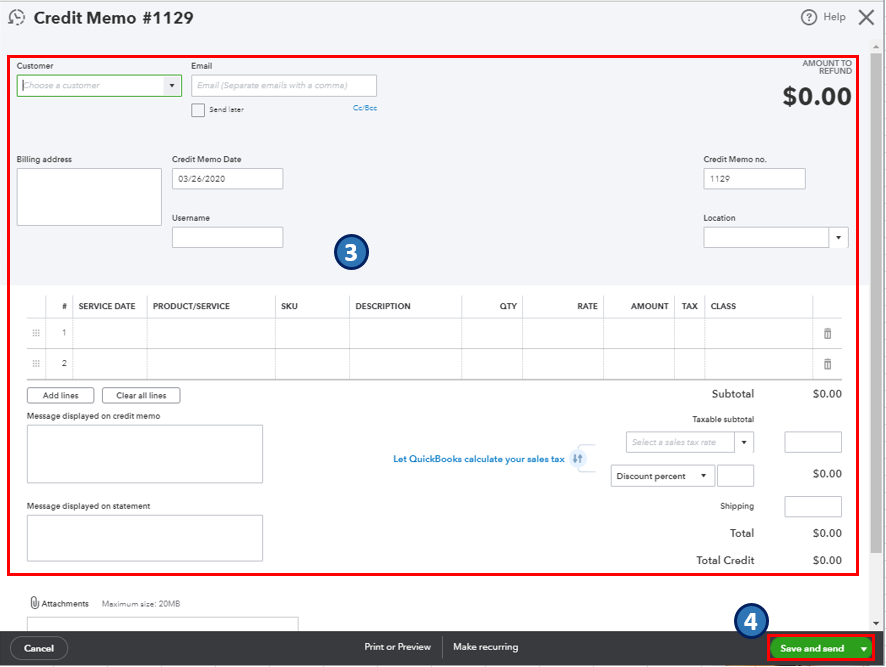Open the Cc/Bcc link
The height and width of the screenshot is (667, 886).
tap(364, 107)
